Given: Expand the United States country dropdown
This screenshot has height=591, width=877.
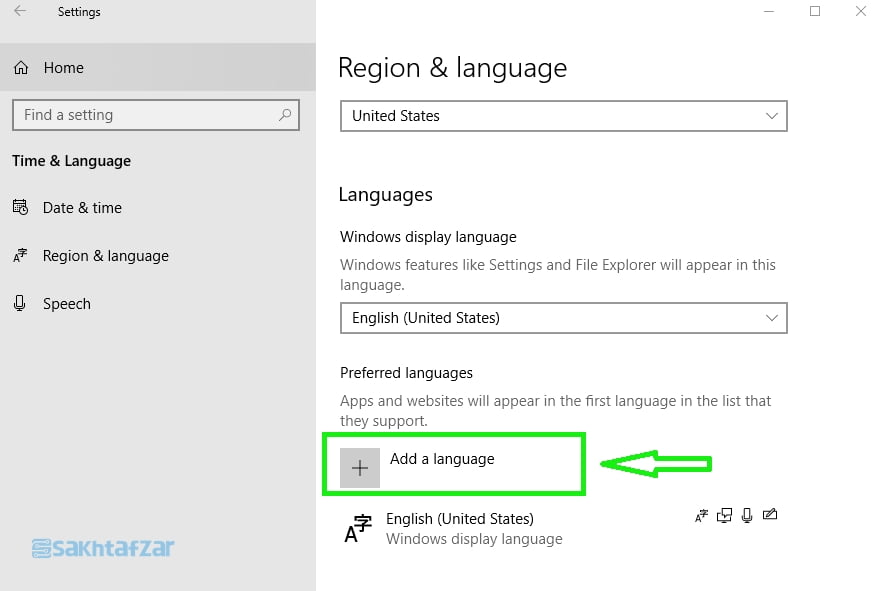Looking at the screenshot, I should pyautogui.click(x=563, y=116).
